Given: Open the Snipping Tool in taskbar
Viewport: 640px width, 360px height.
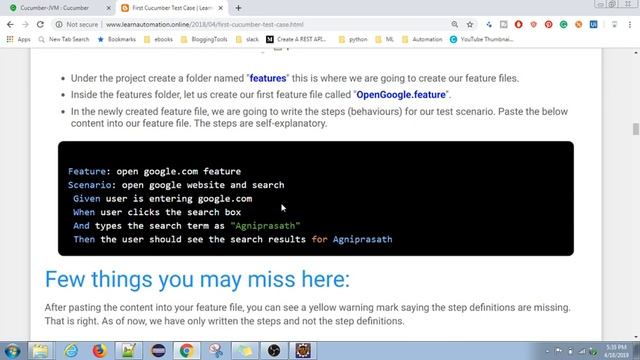Looking at the screenshot, I should coord(216,351).
